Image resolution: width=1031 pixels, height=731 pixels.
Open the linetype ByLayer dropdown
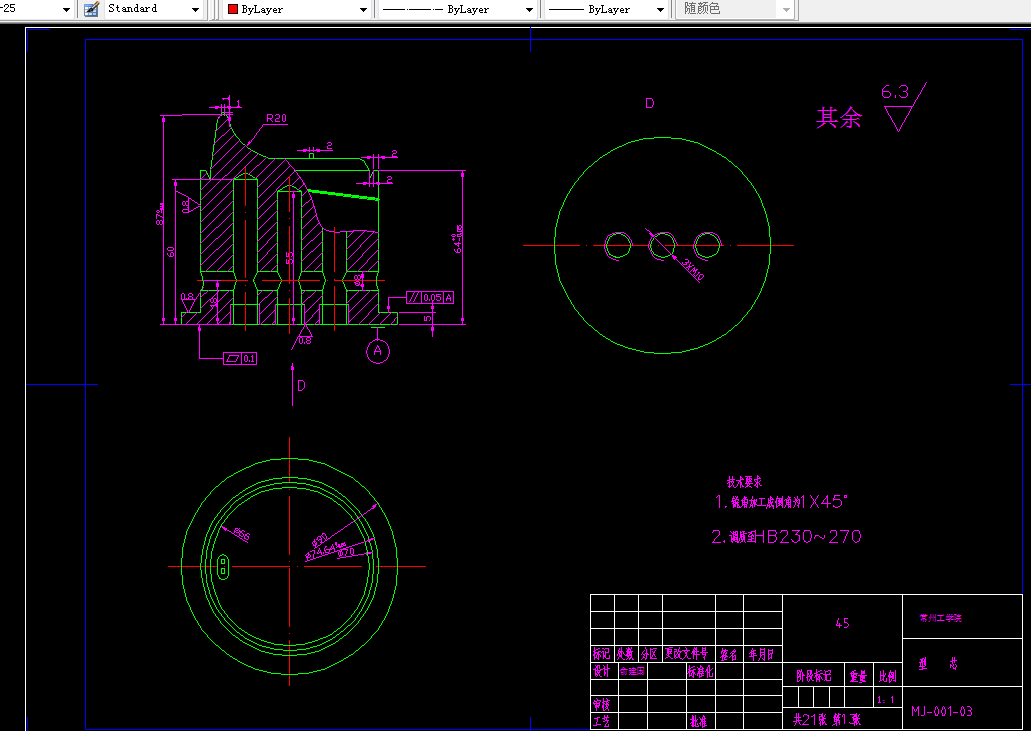(529, 10)
